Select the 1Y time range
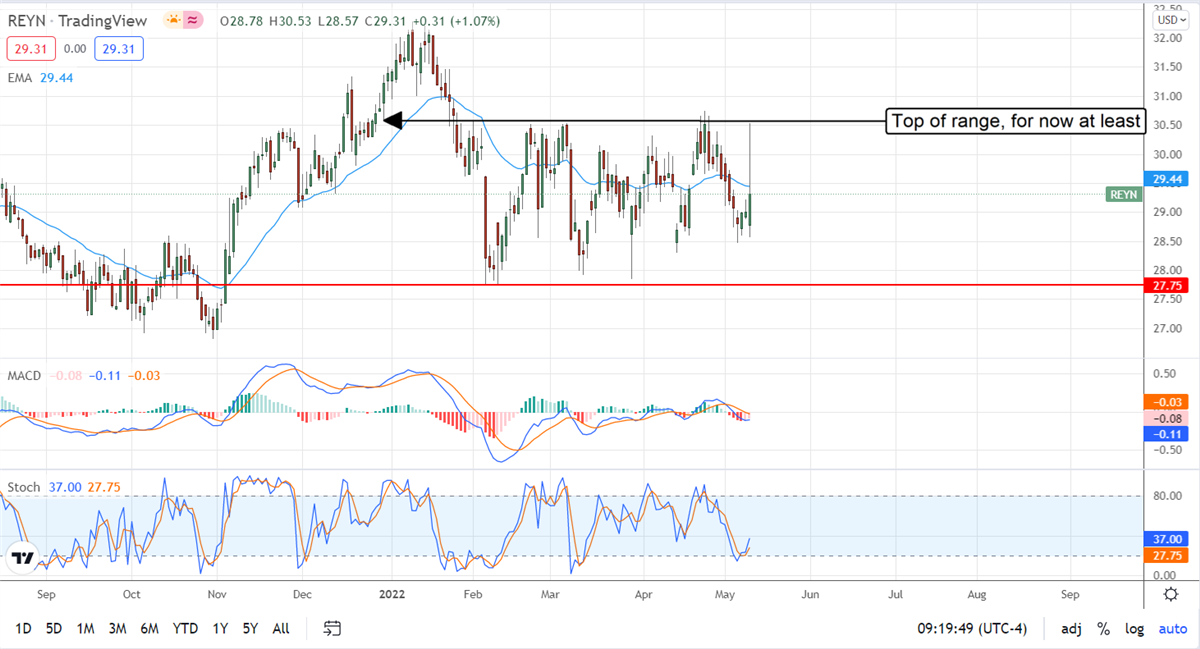1200x649 pixels. tap(219, 629)
